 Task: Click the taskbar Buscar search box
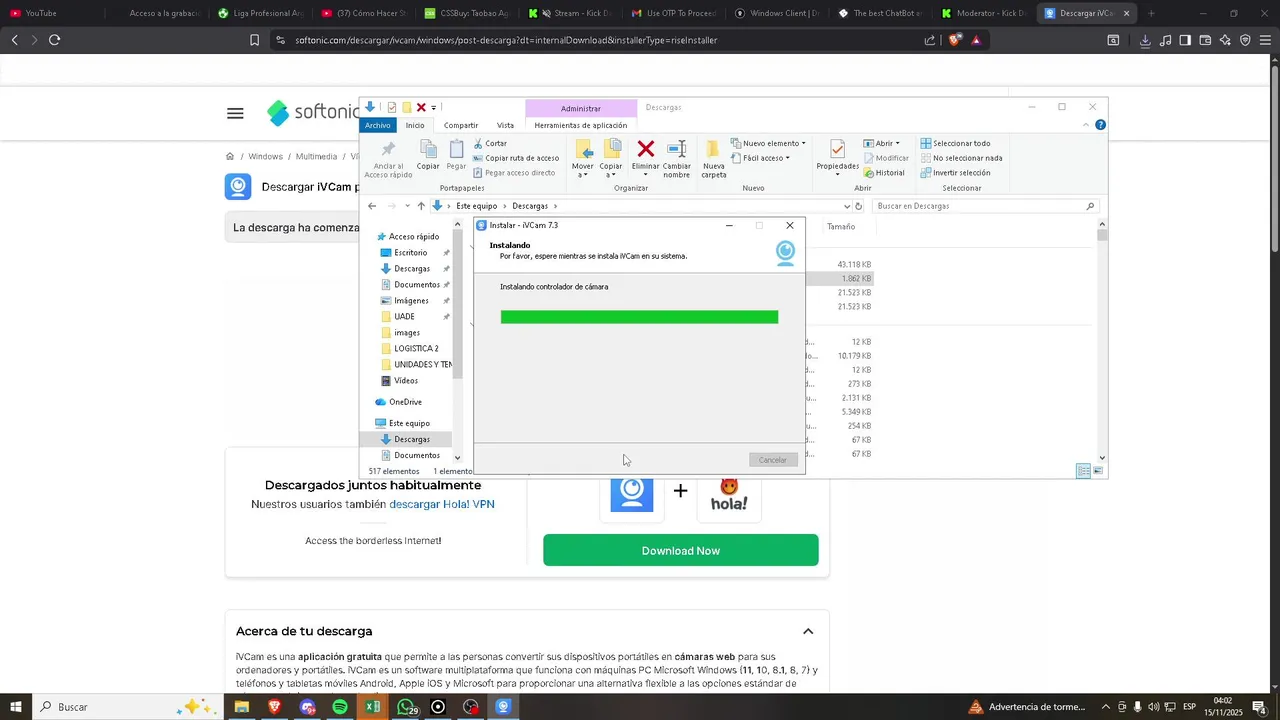tap(127, 707)
